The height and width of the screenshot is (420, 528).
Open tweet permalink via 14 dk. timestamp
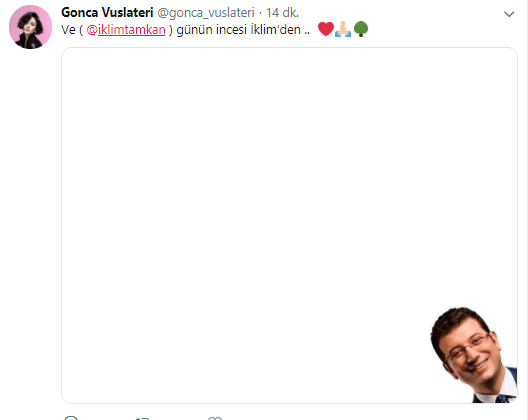[282, 13]
